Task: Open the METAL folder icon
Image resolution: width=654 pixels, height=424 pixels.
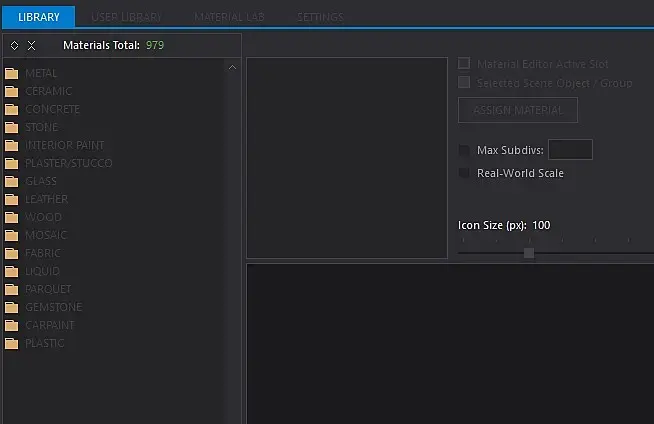Action: coord(12,73)
